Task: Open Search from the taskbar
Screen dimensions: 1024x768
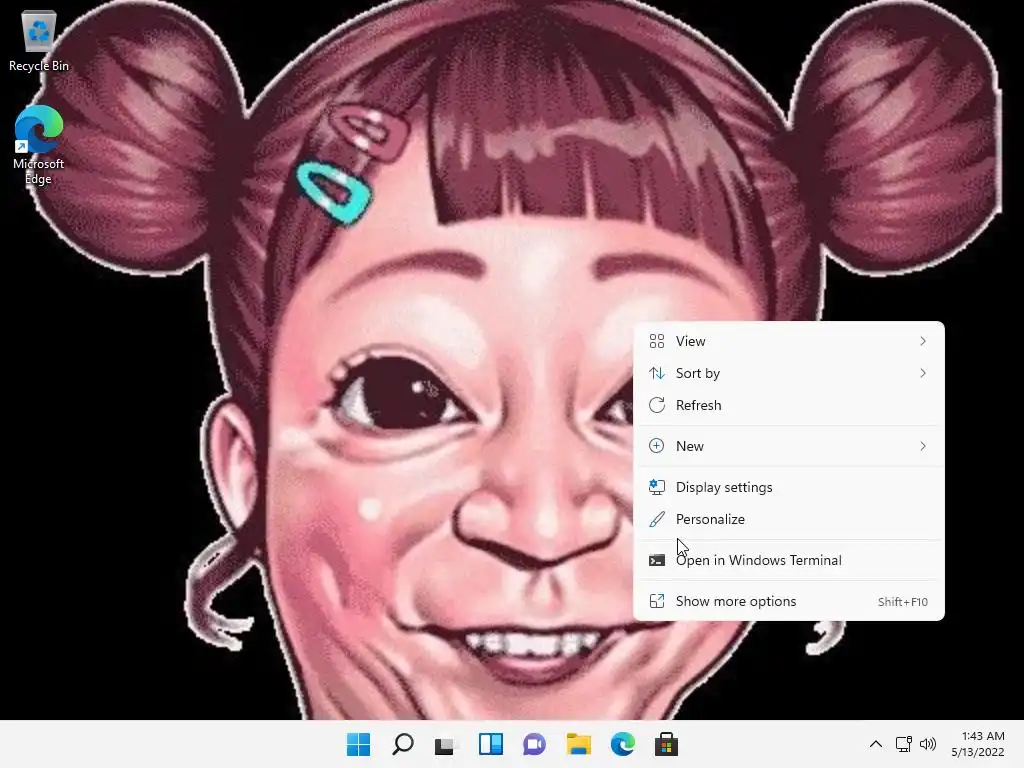Action: pyautogui.click(x=402, y=744)
